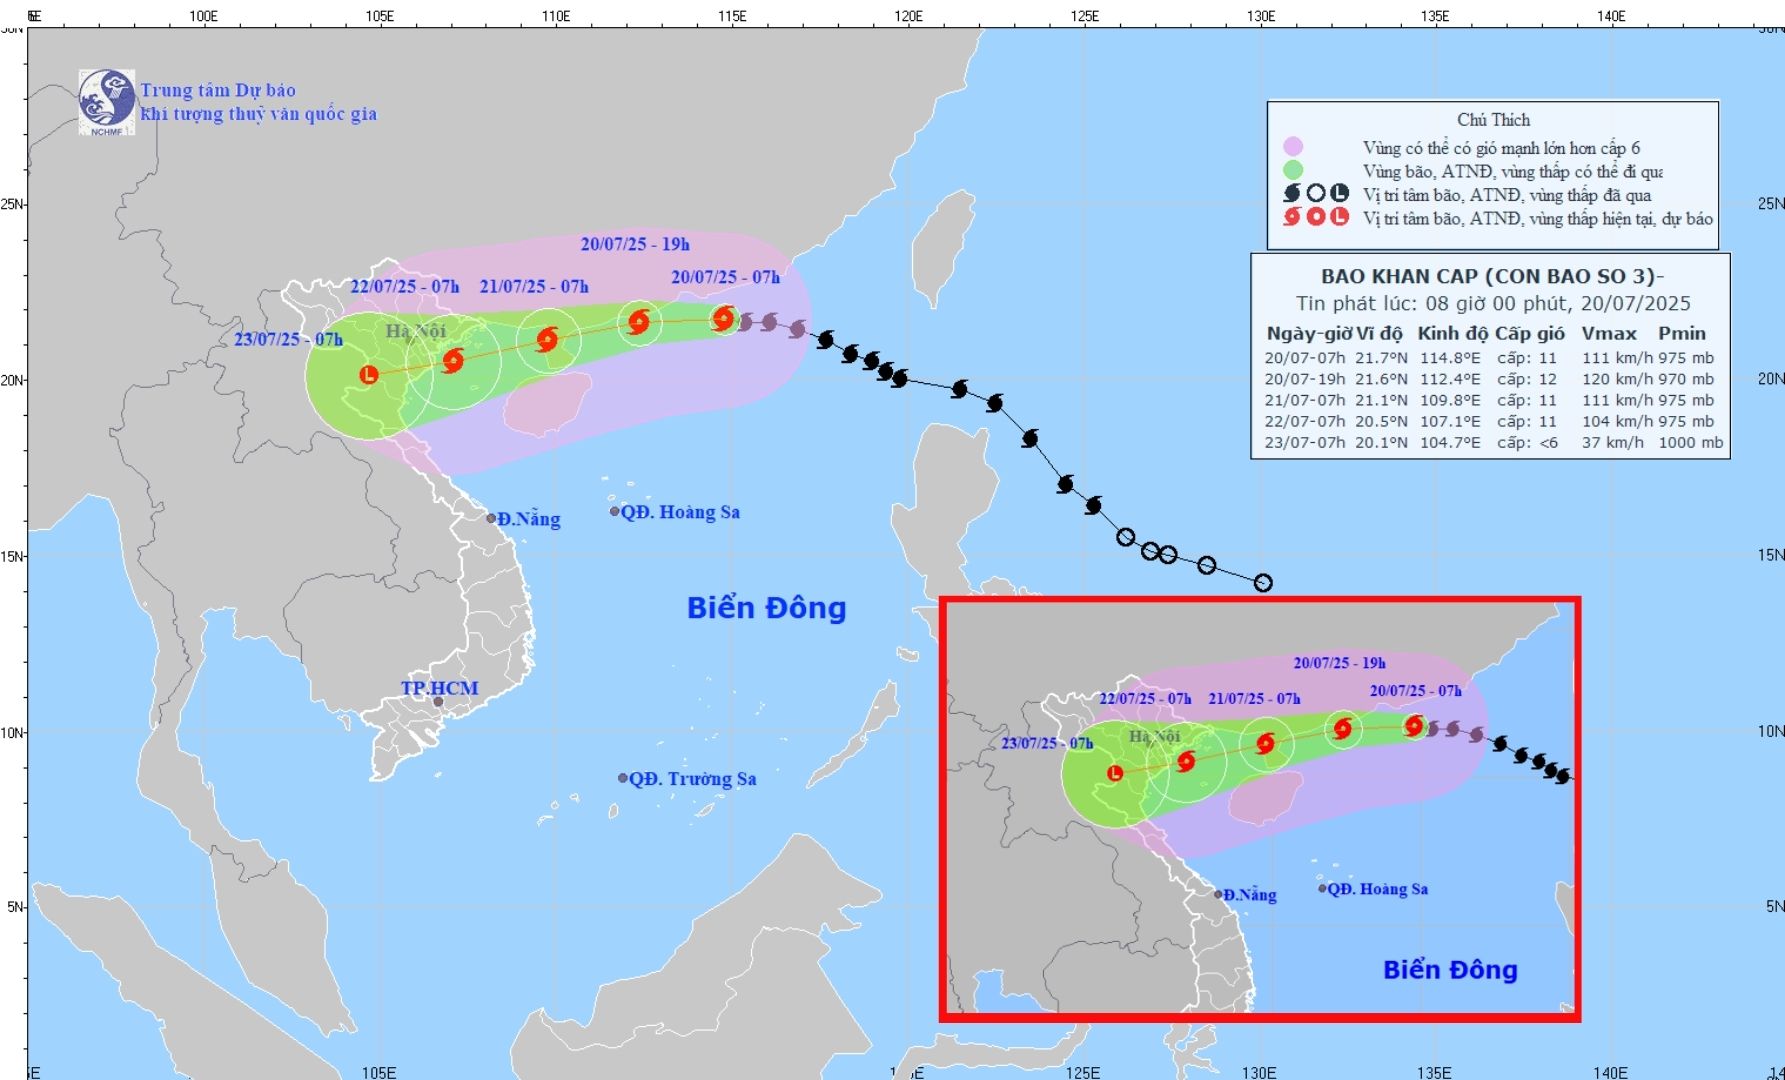Click the green legend circle for storm path area
The height and width of the screenshot is (1080, 1785).
tap(1293, 171)
